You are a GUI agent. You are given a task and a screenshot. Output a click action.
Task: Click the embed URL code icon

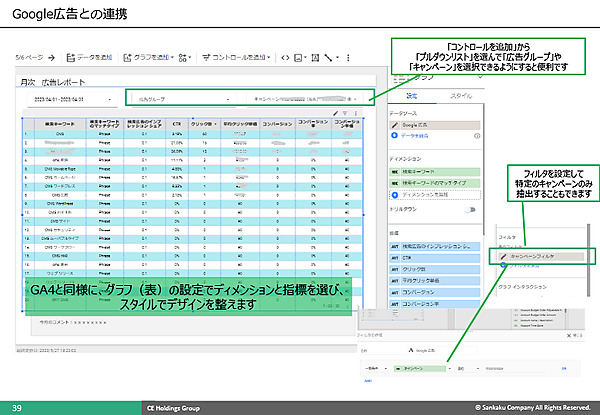[x=285, y=57]
